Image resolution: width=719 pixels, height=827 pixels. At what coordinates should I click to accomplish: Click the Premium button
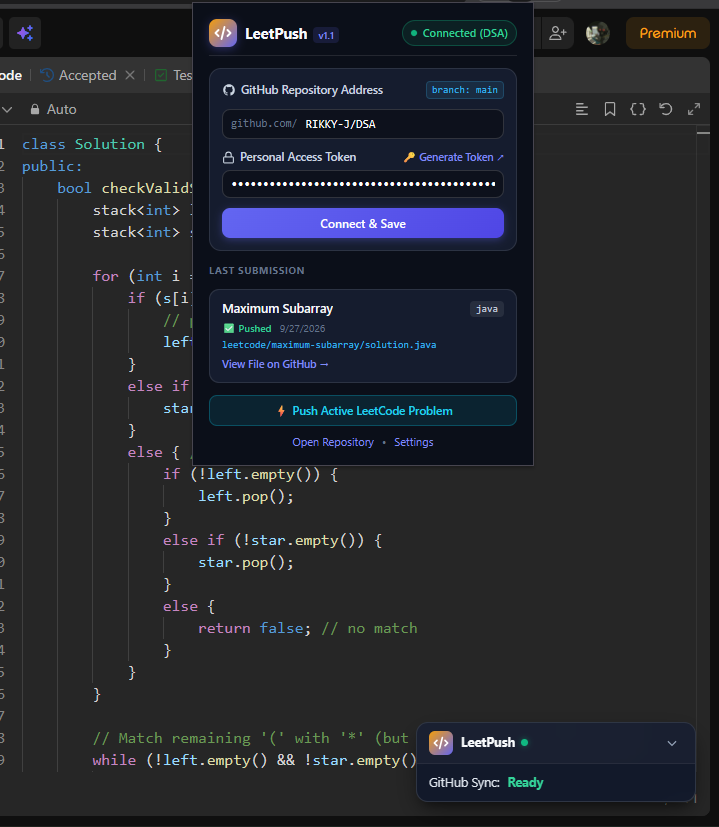coord(668,33)
